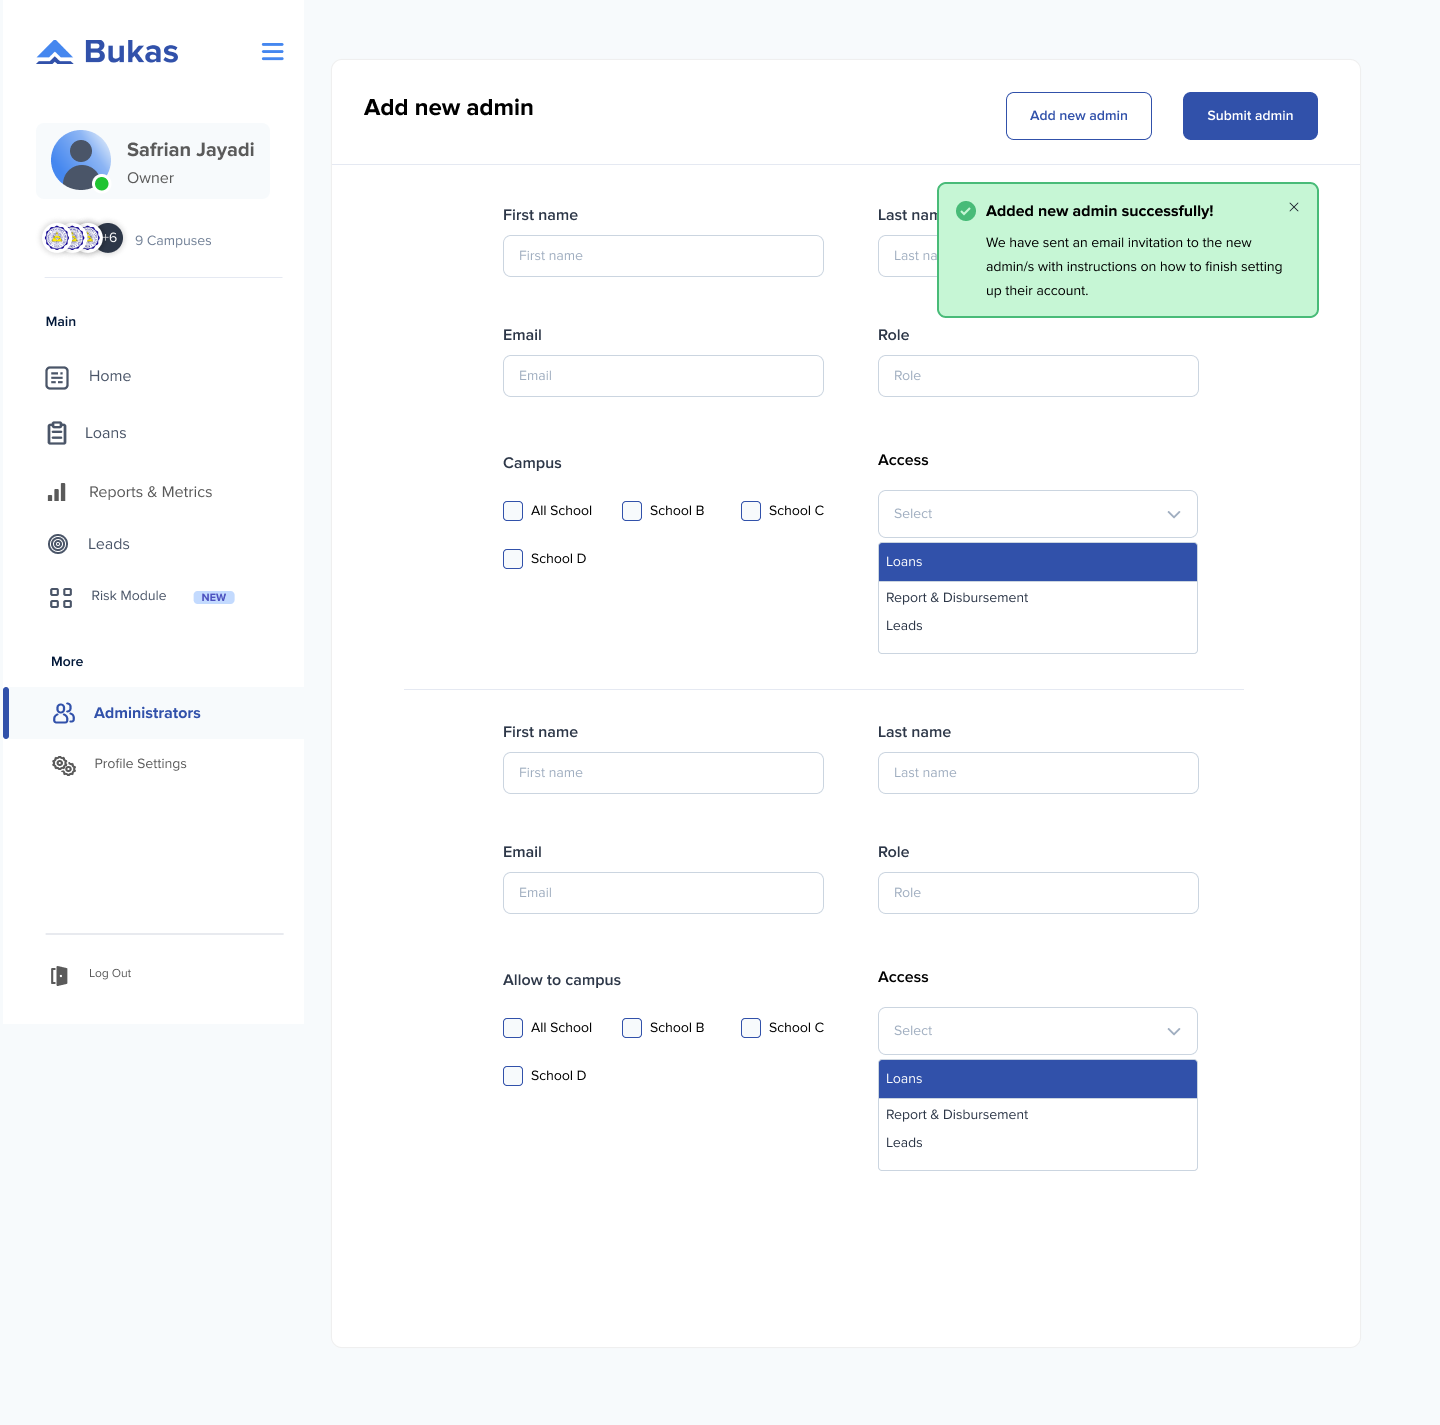The height and width of the screenshot is (1425, 1440).
Task: Click the green success checkmark icon
Action: point(966,211)
